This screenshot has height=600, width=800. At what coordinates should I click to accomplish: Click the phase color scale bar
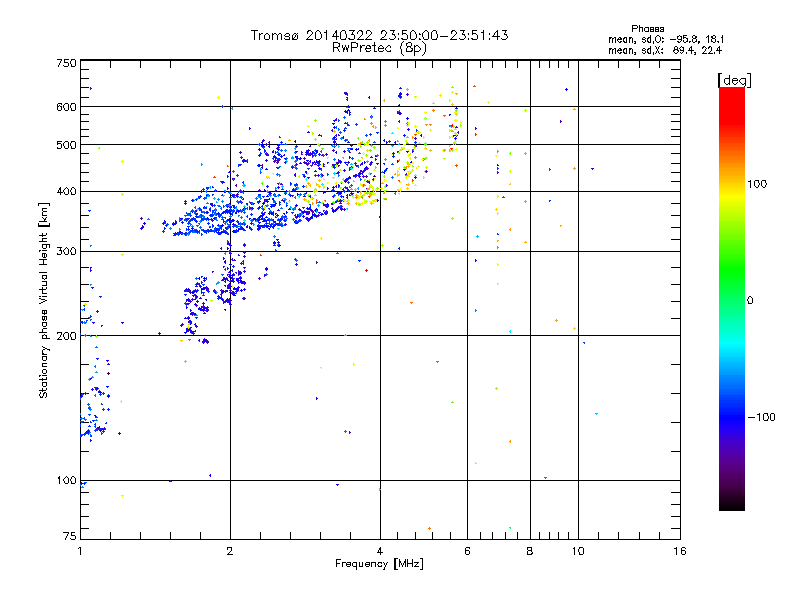[732, 299]
